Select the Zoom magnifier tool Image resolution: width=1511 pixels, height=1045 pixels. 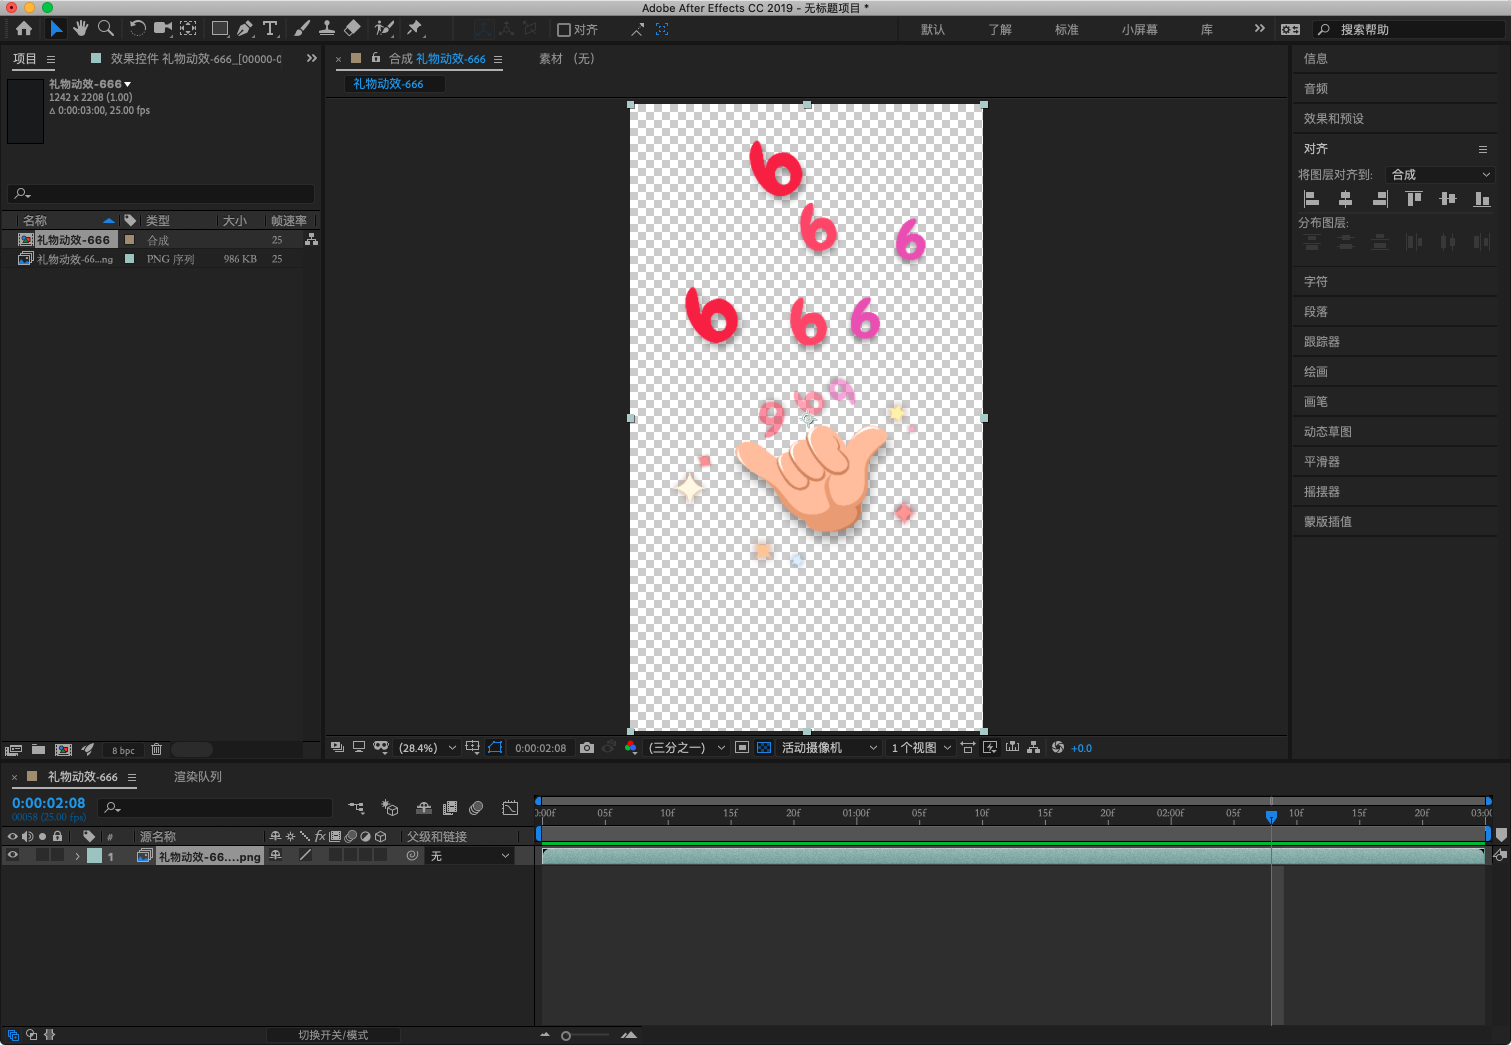coord(106,29)
